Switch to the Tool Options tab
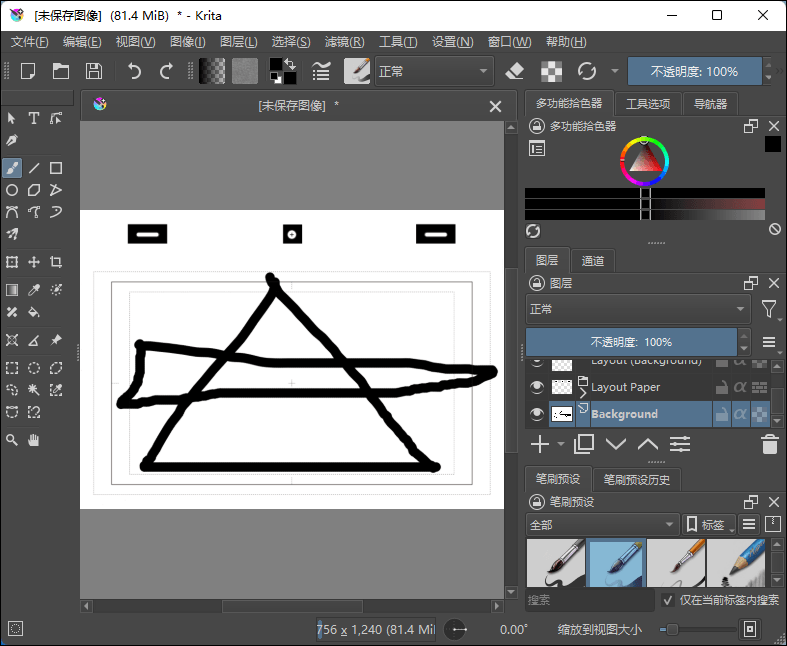This screenshot has width=787, height=646. [648, 104]
